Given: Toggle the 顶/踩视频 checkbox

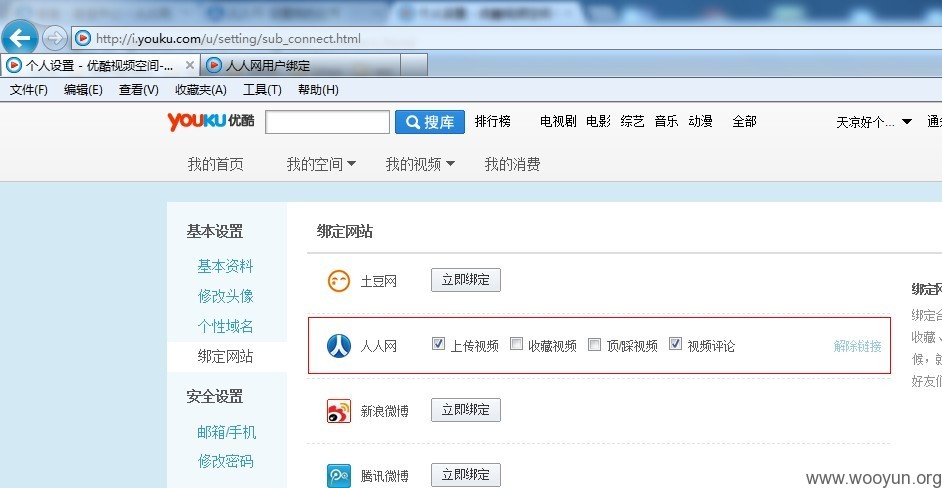Looking at the screenshot, I should point(594,344).
